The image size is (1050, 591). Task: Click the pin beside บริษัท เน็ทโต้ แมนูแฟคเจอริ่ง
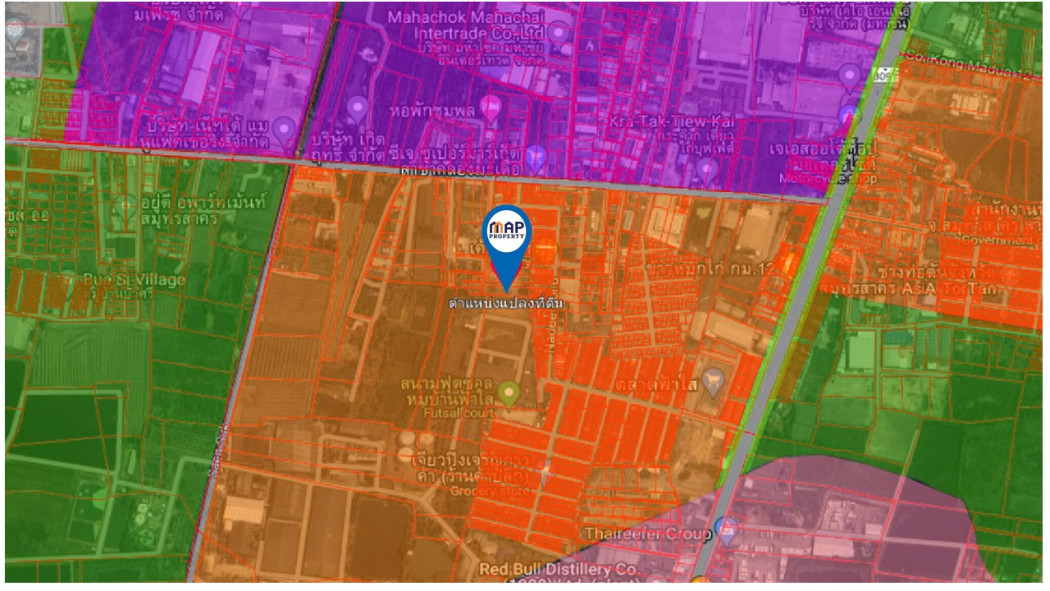(x=285, y=129)
